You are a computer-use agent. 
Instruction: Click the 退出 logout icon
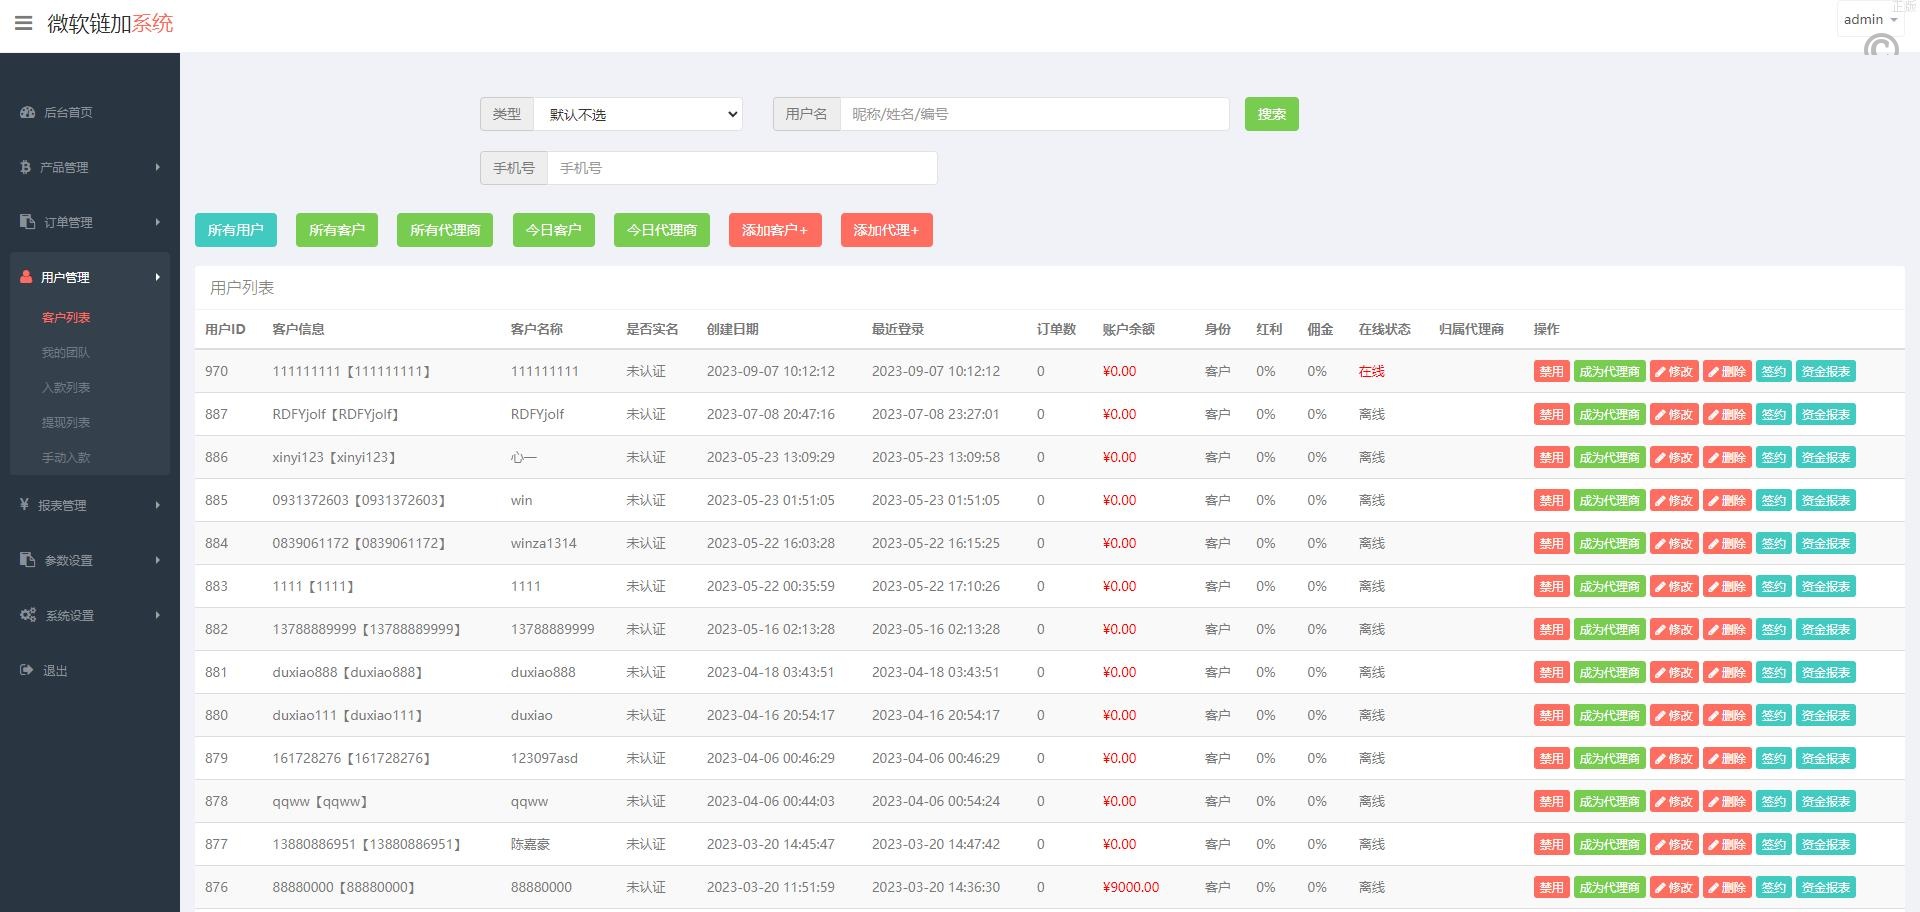tap(26, 670)
